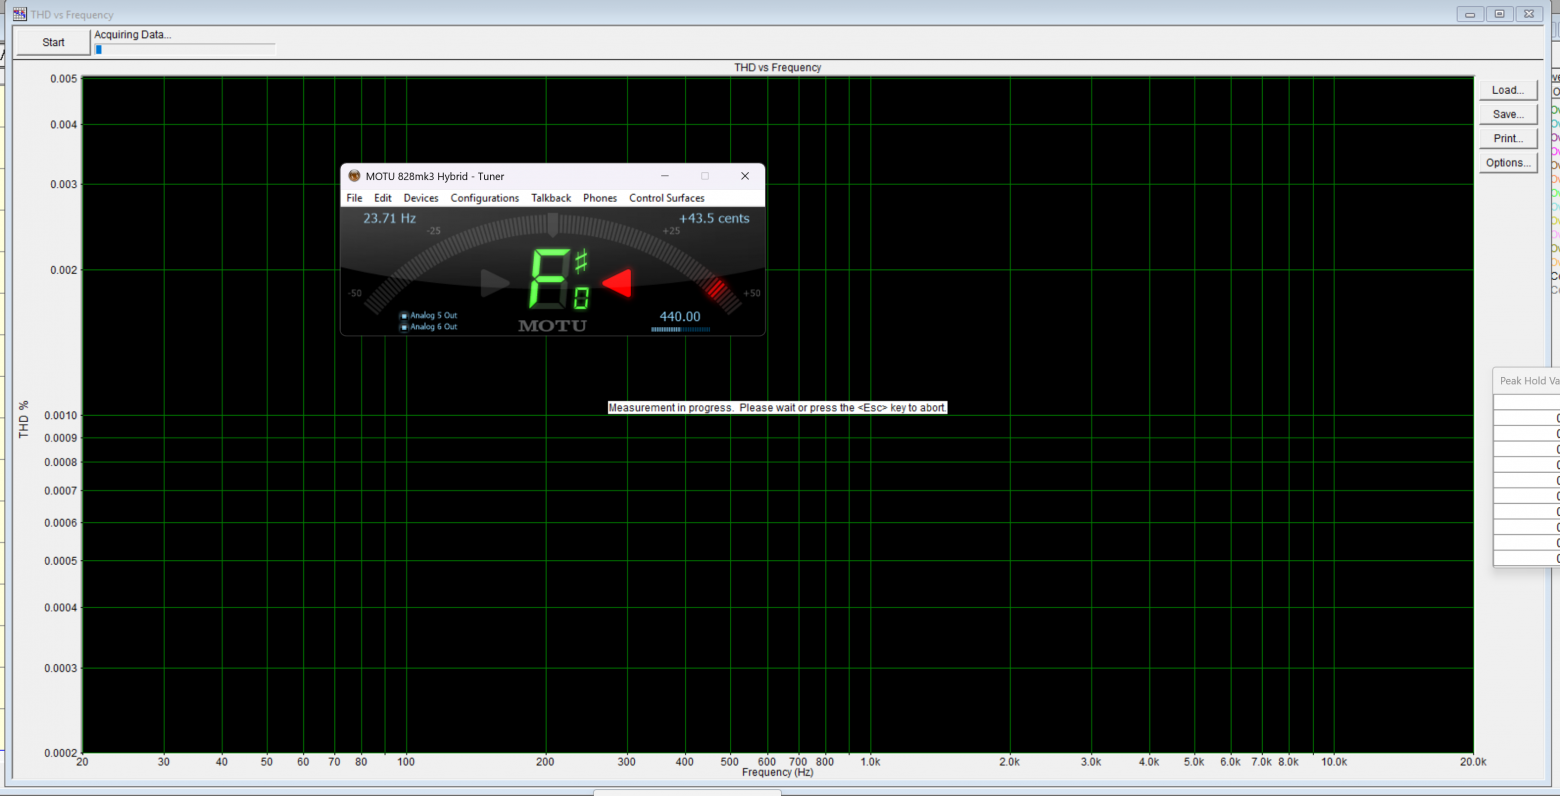Open the Devices menu
This screenshot has width=1560, height=796.
coord(421,198)
